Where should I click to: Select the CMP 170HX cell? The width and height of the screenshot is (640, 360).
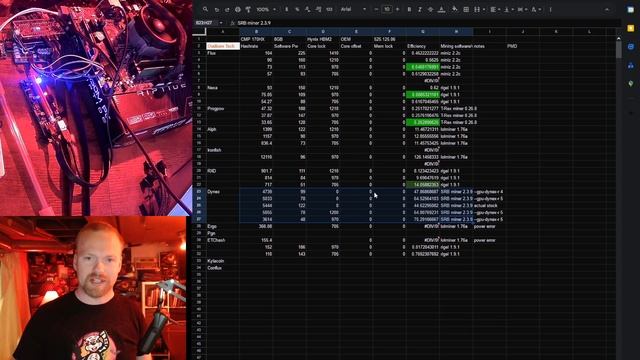tap(256, 39)
